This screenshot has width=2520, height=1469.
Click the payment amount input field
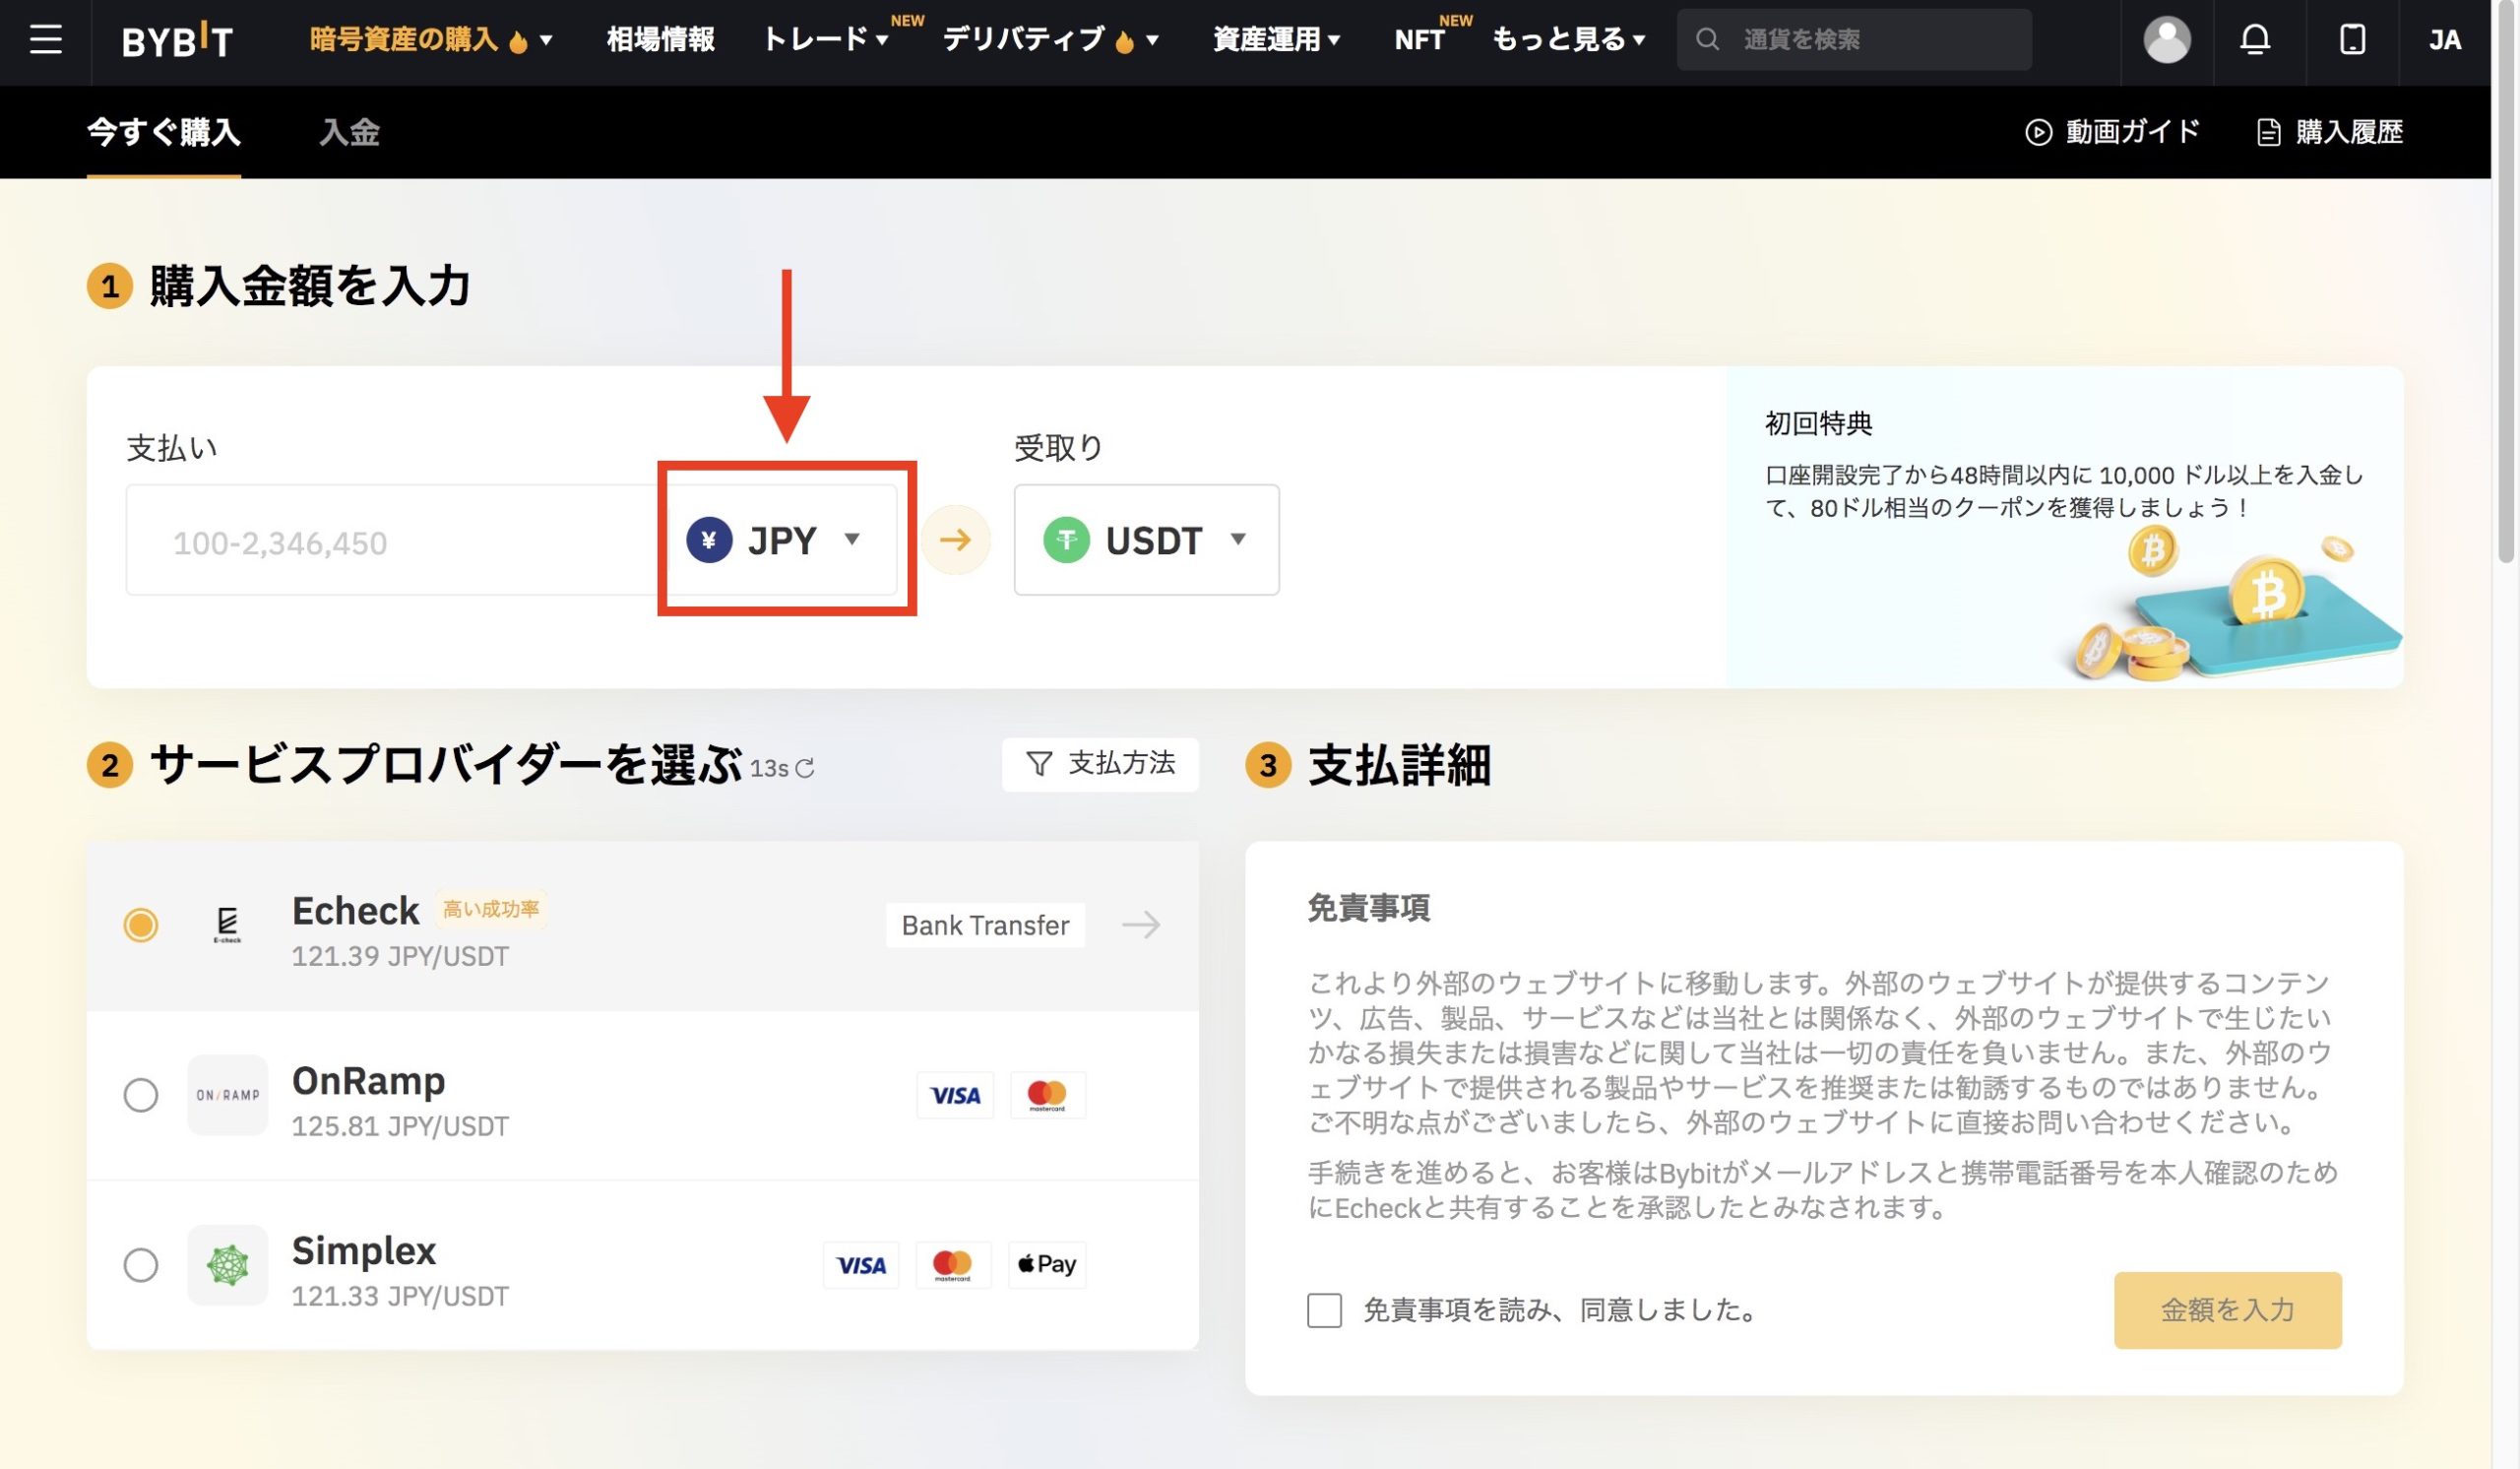pos(390,540)
